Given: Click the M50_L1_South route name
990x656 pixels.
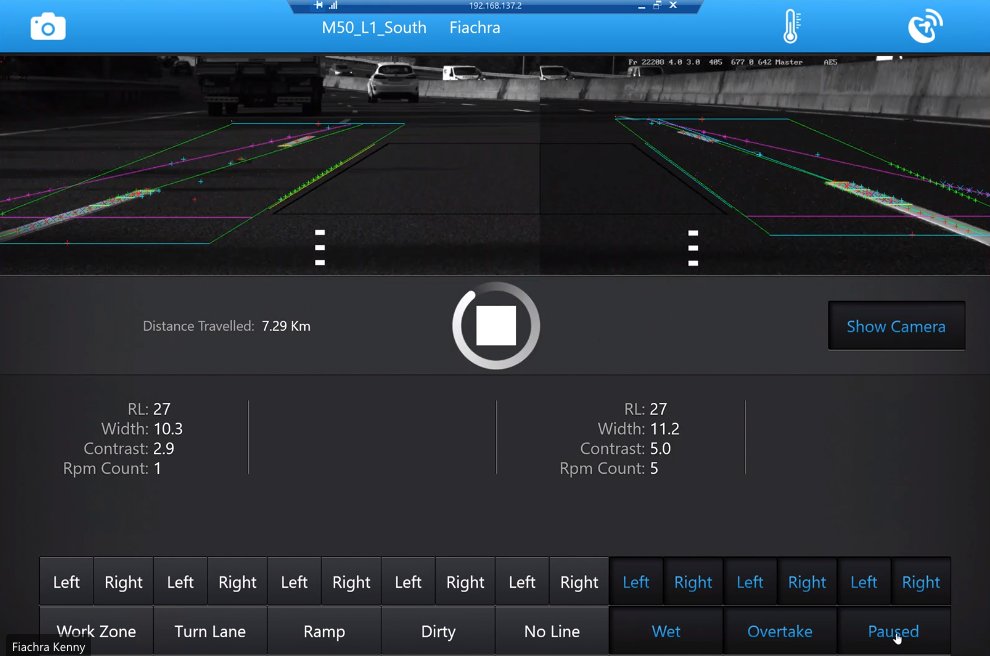Looking at the screenshot, I should click(x=374, y=28).
